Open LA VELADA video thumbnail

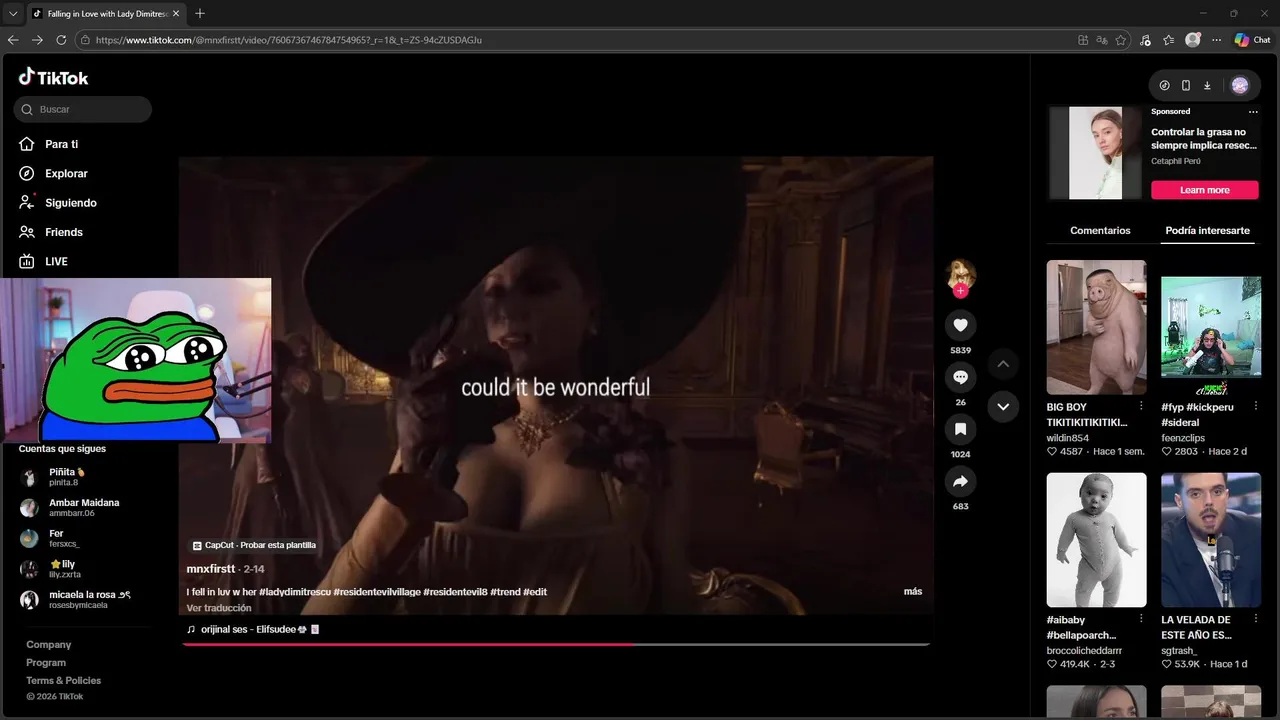[1211, 540]
